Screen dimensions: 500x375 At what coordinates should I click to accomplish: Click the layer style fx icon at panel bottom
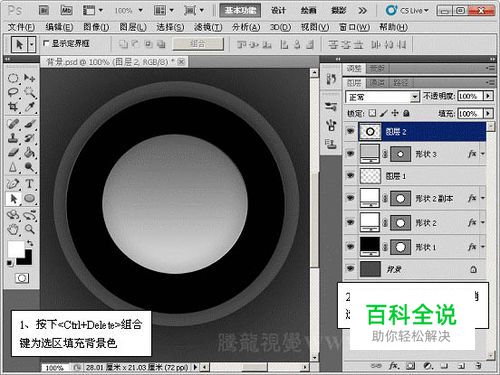pyautogui.click(x=394, y=366)
